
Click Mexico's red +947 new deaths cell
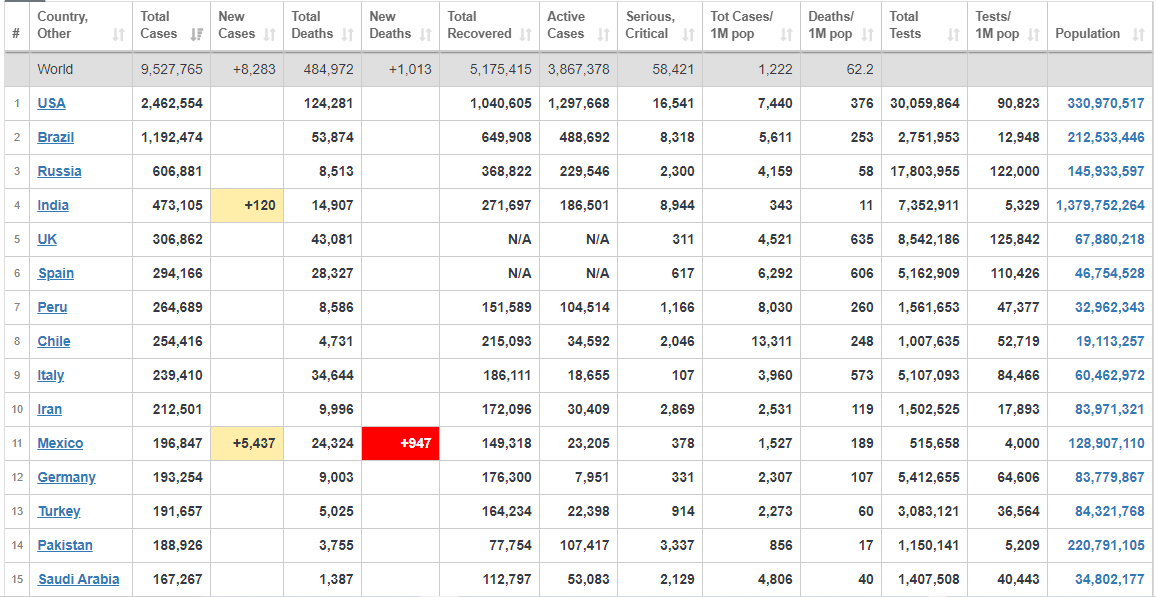pyautogui.click(x=400, y=443)
